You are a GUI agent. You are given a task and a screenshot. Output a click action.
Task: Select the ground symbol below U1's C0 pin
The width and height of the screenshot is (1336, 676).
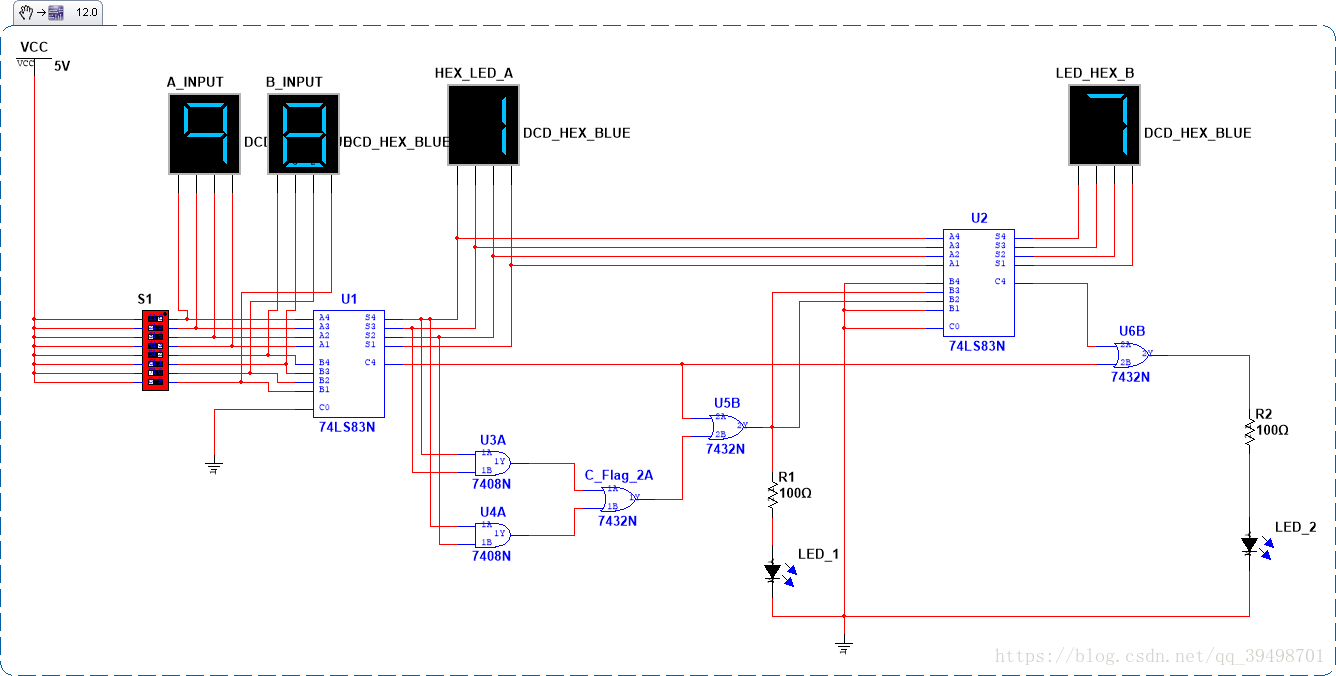[x=213, y=465]
